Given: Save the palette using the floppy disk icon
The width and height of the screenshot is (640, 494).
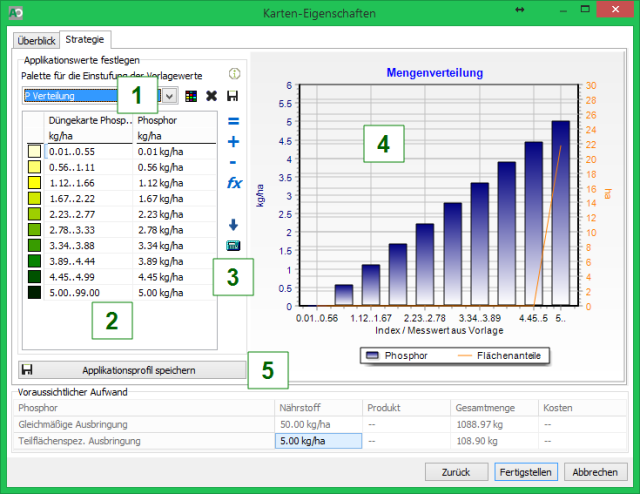Looking at the screenshot, I should (233, 96).
